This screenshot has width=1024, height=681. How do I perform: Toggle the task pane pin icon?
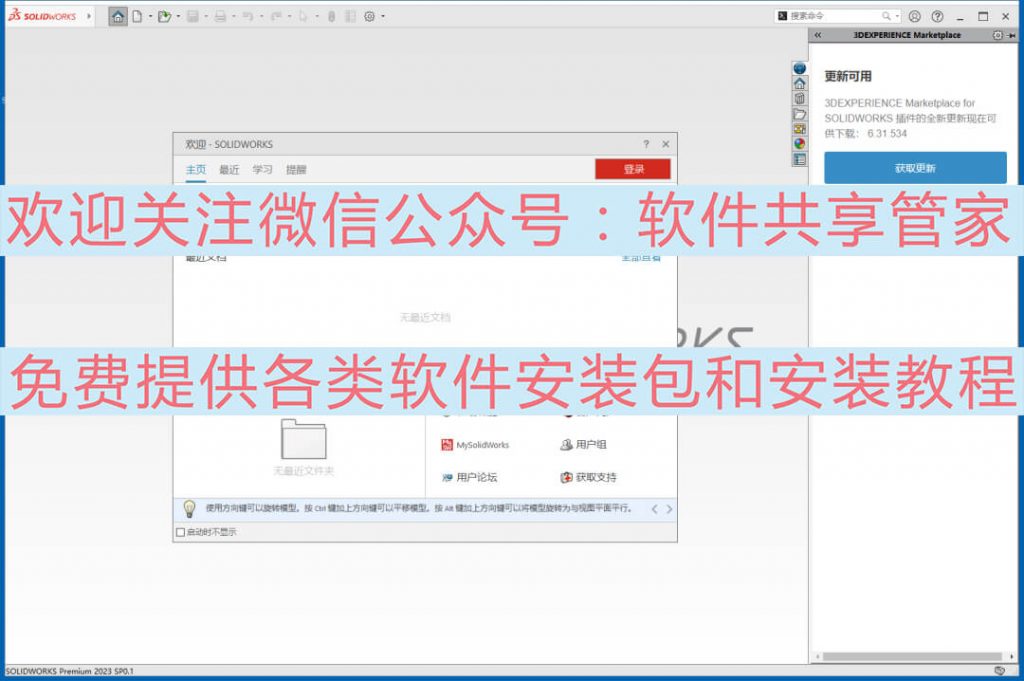pos(1012,35)
